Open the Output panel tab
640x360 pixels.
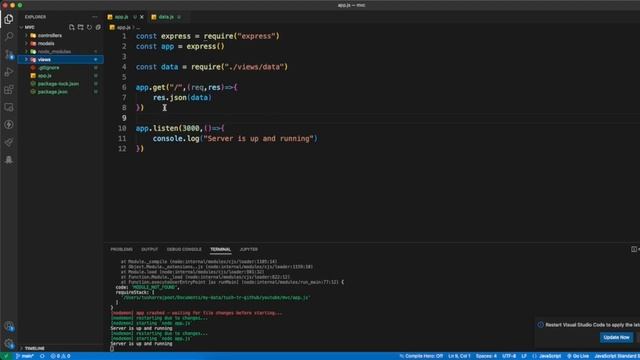[x=149, y=249]
